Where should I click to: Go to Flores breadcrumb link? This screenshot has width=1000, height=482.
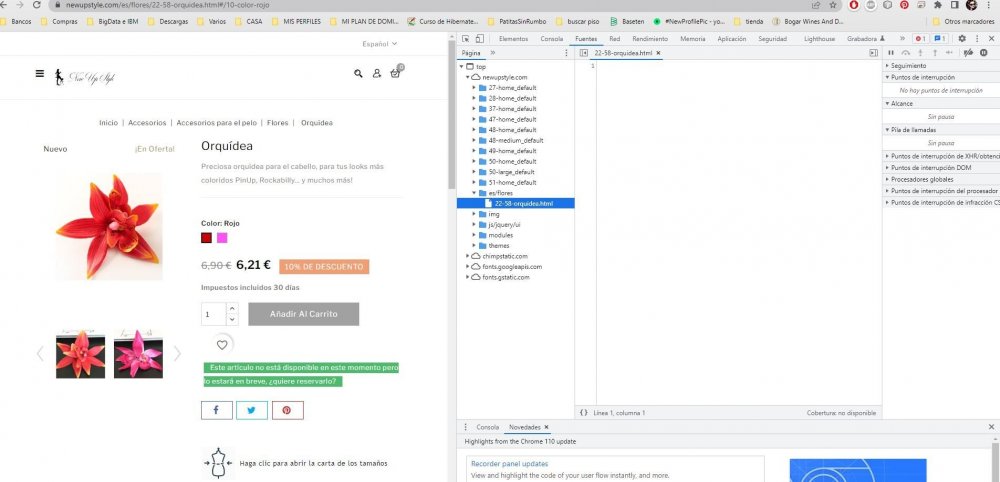pos(277,122)
